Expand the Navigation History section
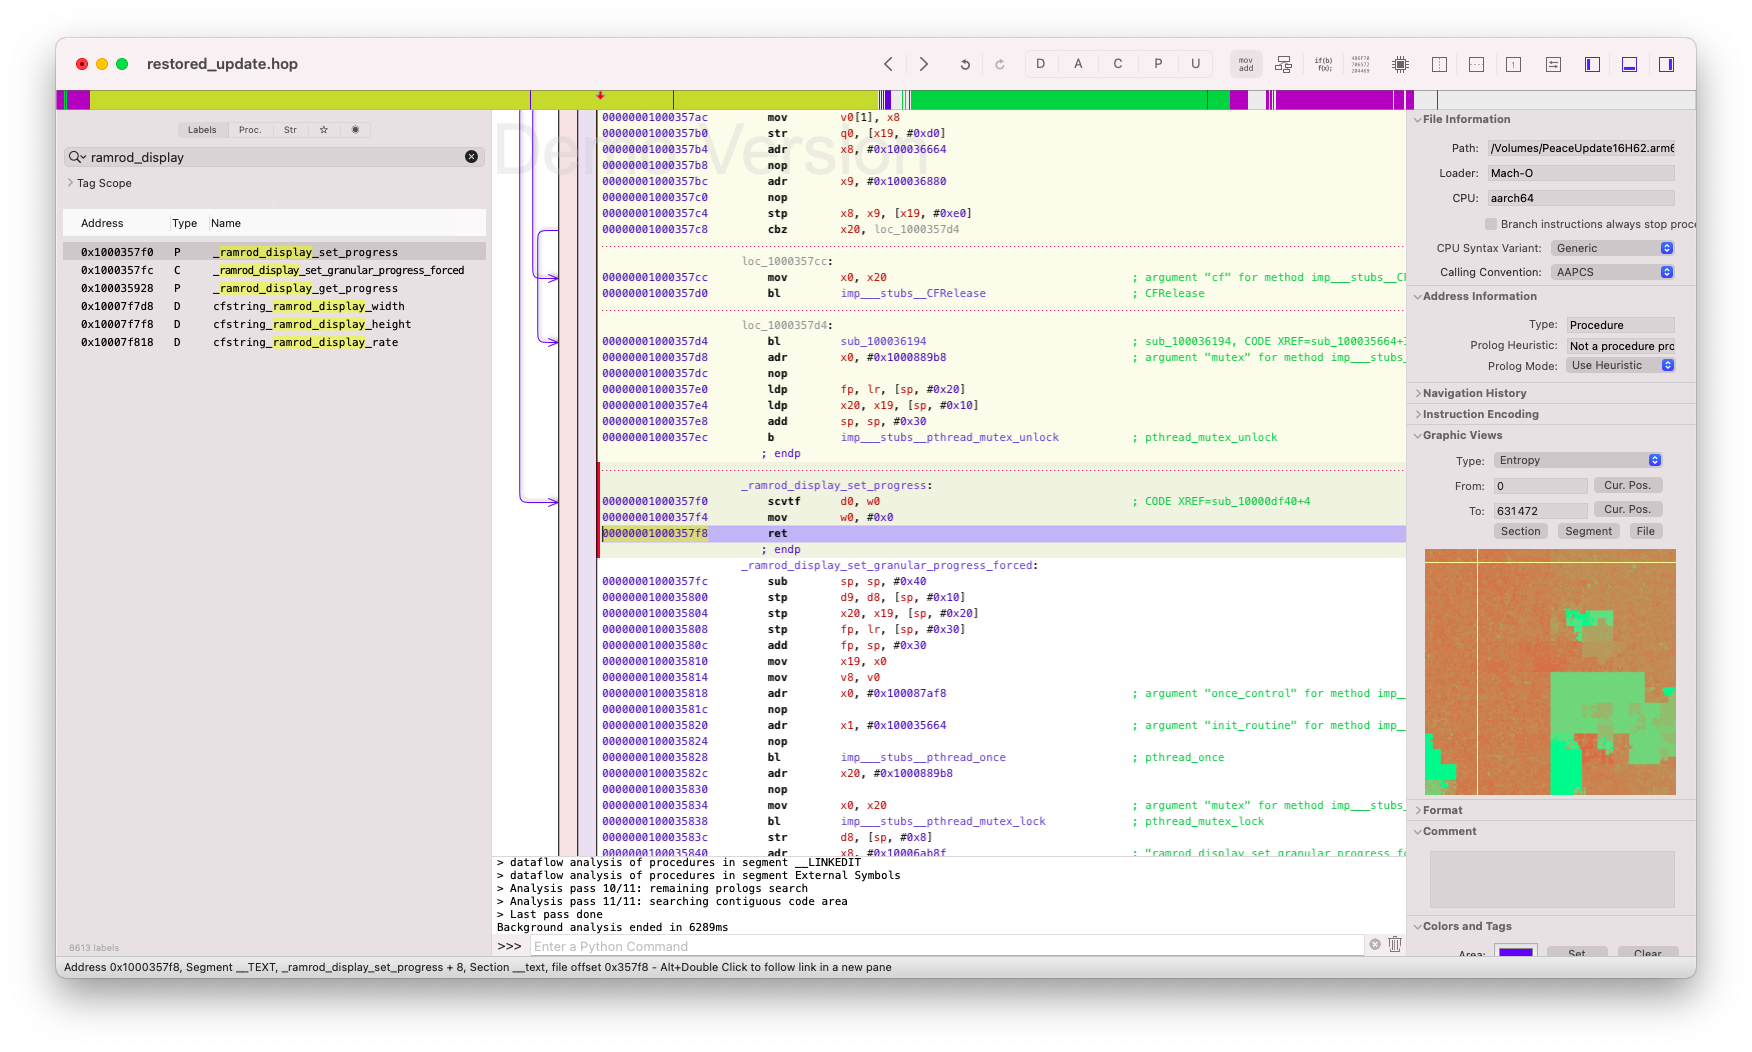 click(1471, 393)
